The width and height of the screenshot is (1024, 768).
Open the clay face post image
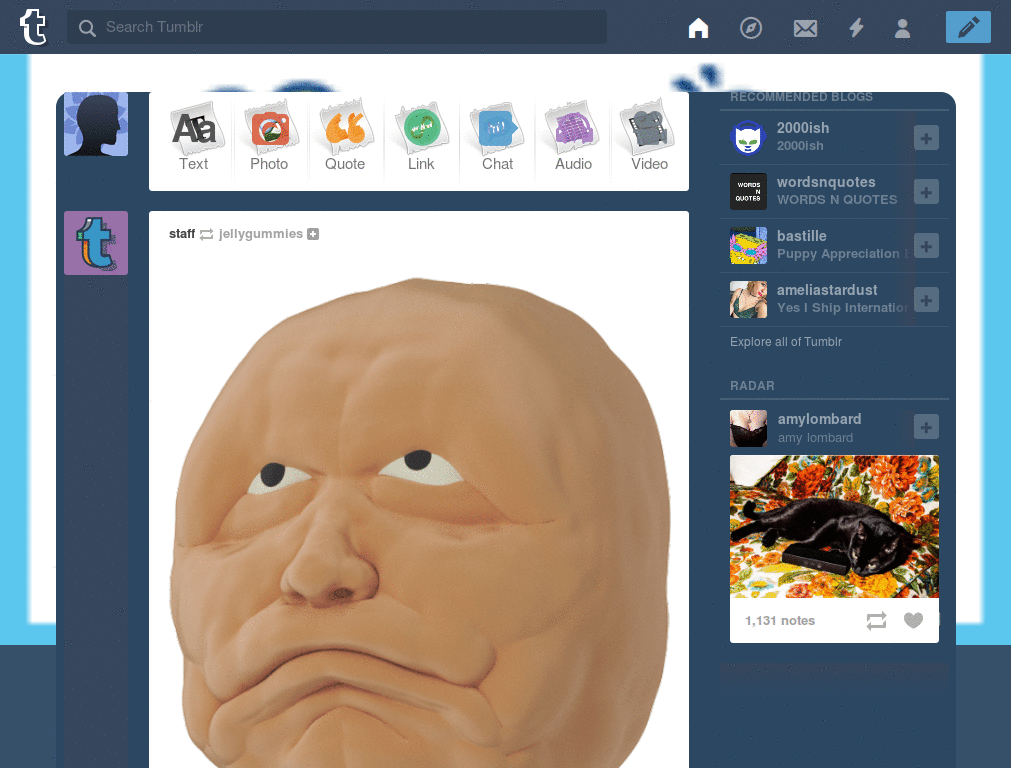[x=419, y=522]
